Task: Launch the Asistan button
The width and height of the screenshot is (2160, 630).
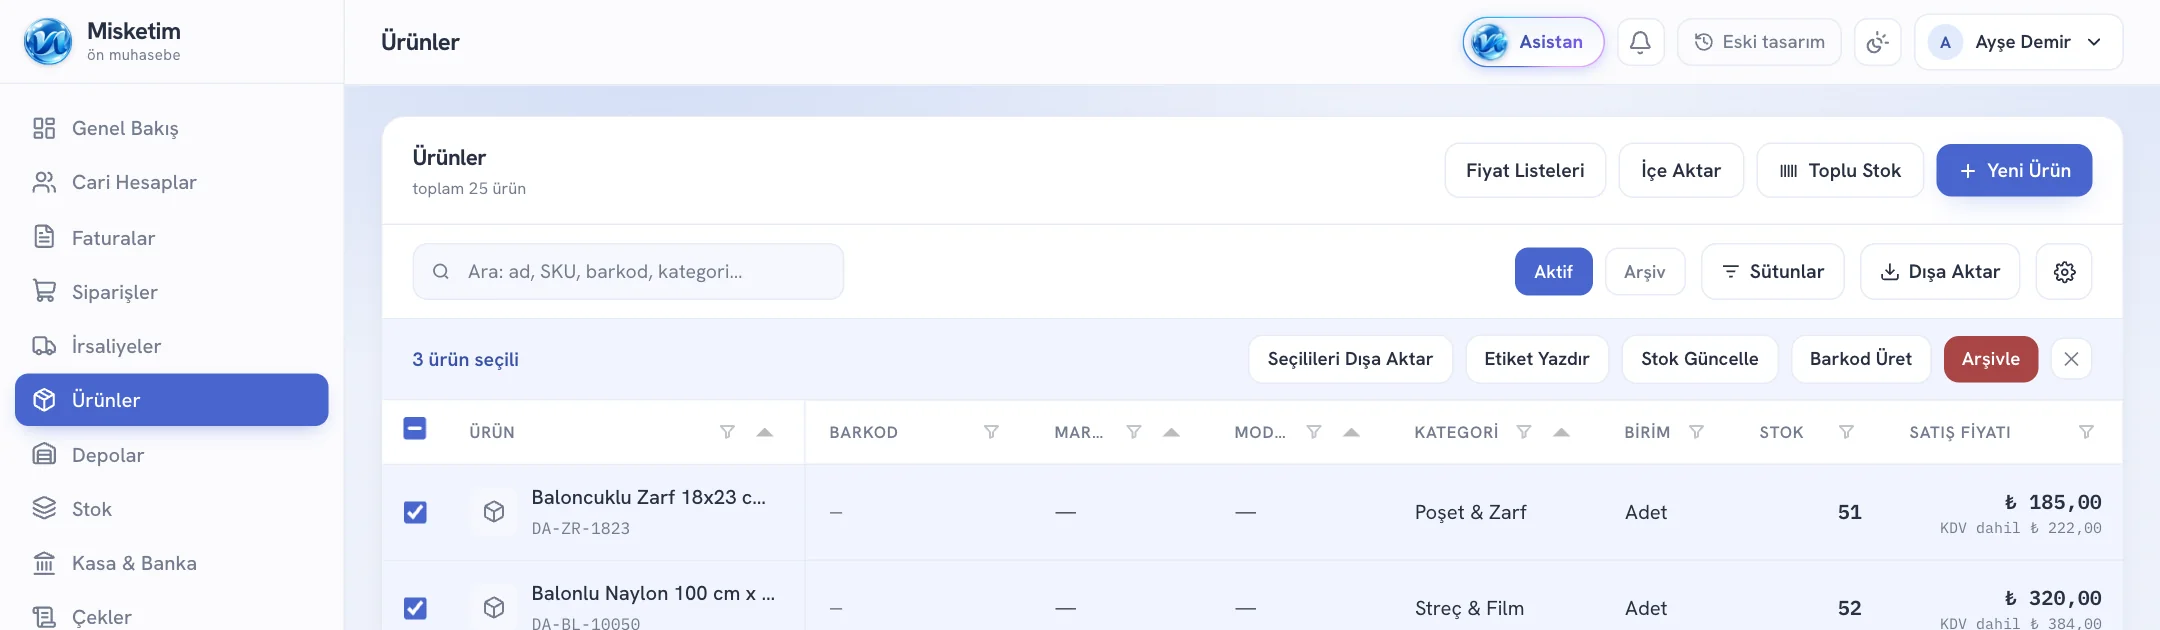Action: [1533, 42]
